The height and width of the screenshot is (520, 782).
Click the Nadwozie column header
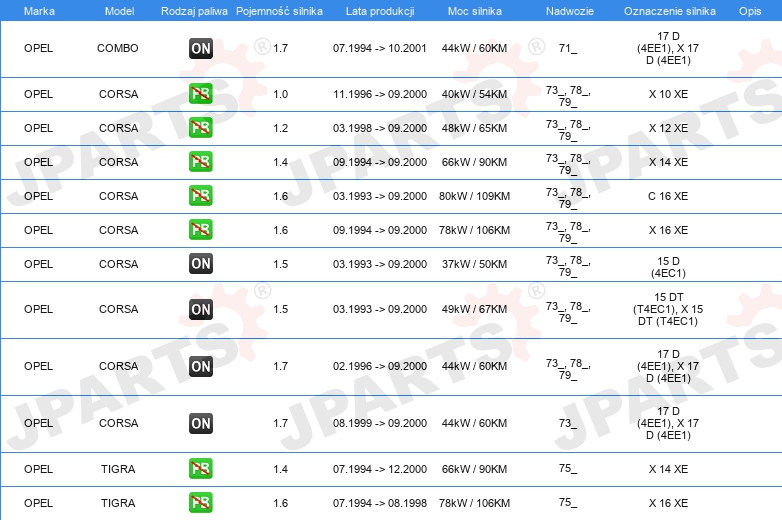[570, 11]
